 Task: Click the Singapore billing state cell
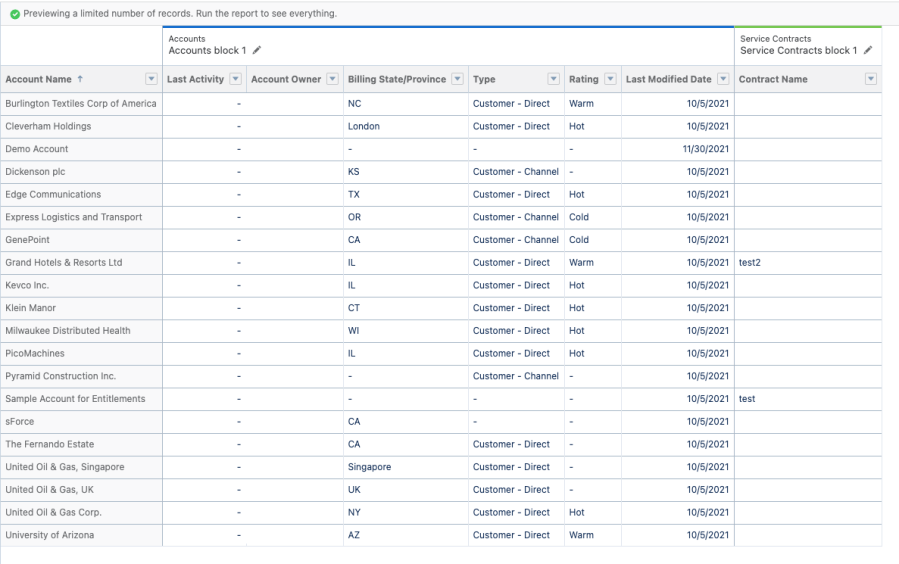coord(369,467)
